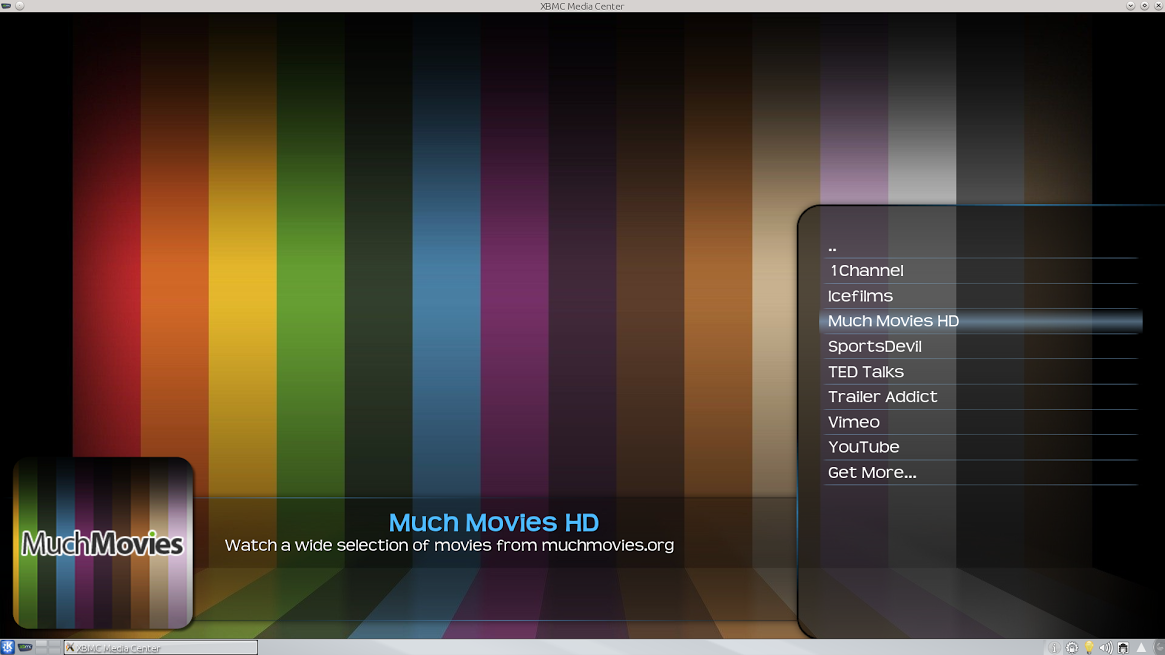Click the blue Much Movies HD heading
This screenshot has height=655, width=1165.
[493, 522]
